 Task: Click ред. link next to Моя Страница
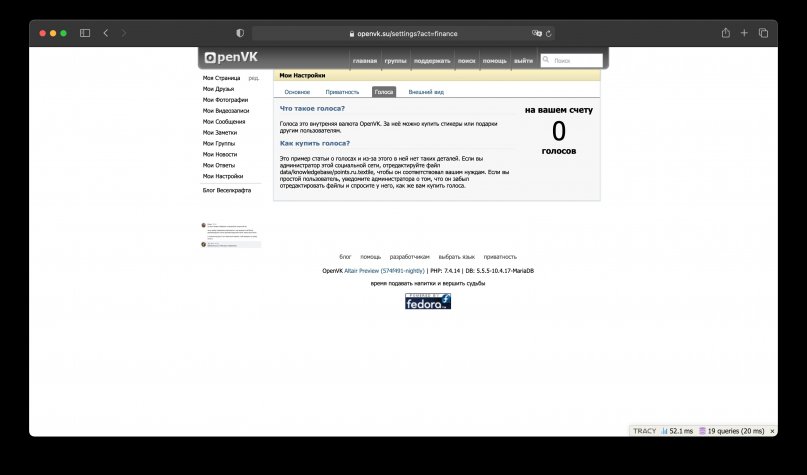(x=253, y=78)
